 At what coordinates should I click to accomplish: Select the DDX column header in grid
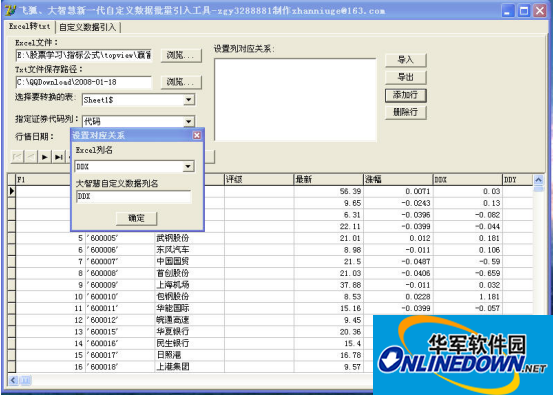[x=467, y=180]
